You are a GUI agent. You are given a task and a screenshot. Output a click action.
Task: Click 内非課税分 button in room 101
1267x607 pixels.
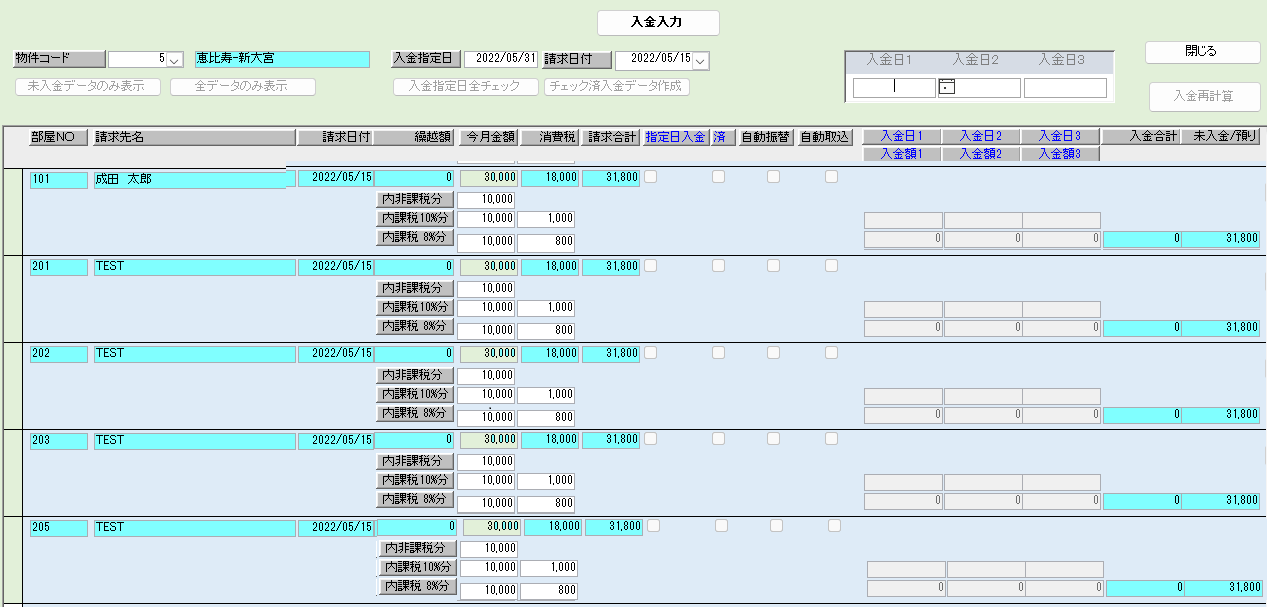tap(415, 200)
